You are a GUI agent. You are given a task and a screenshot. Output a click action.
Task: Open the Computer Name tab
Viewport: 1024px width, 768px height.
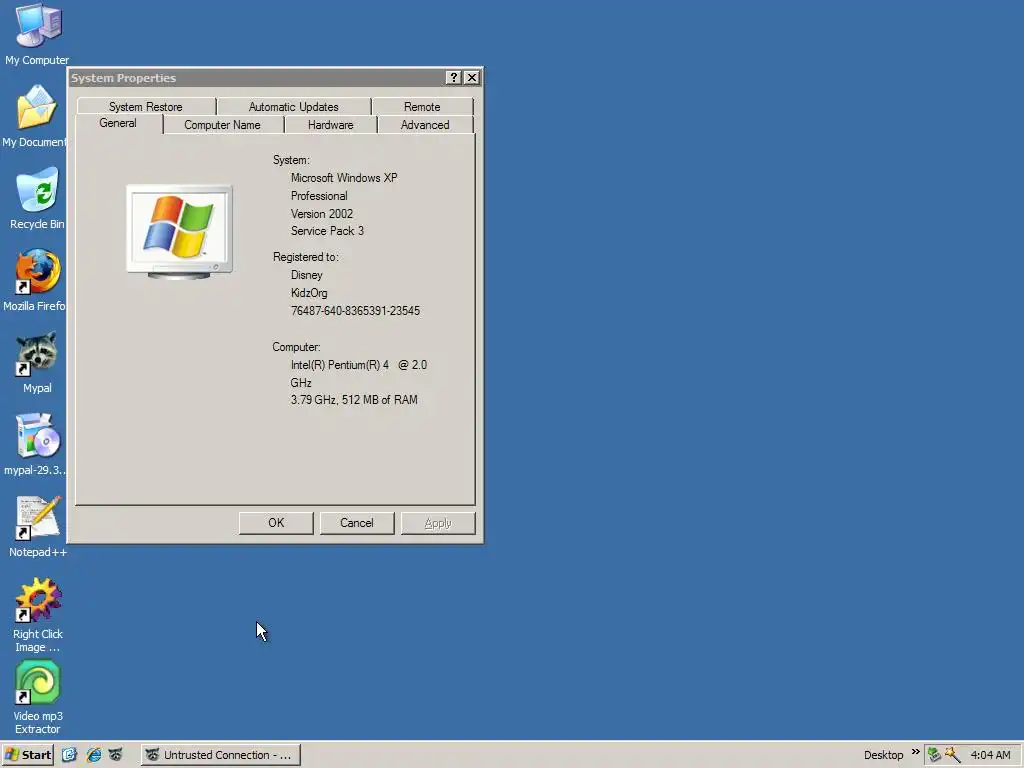222,125
